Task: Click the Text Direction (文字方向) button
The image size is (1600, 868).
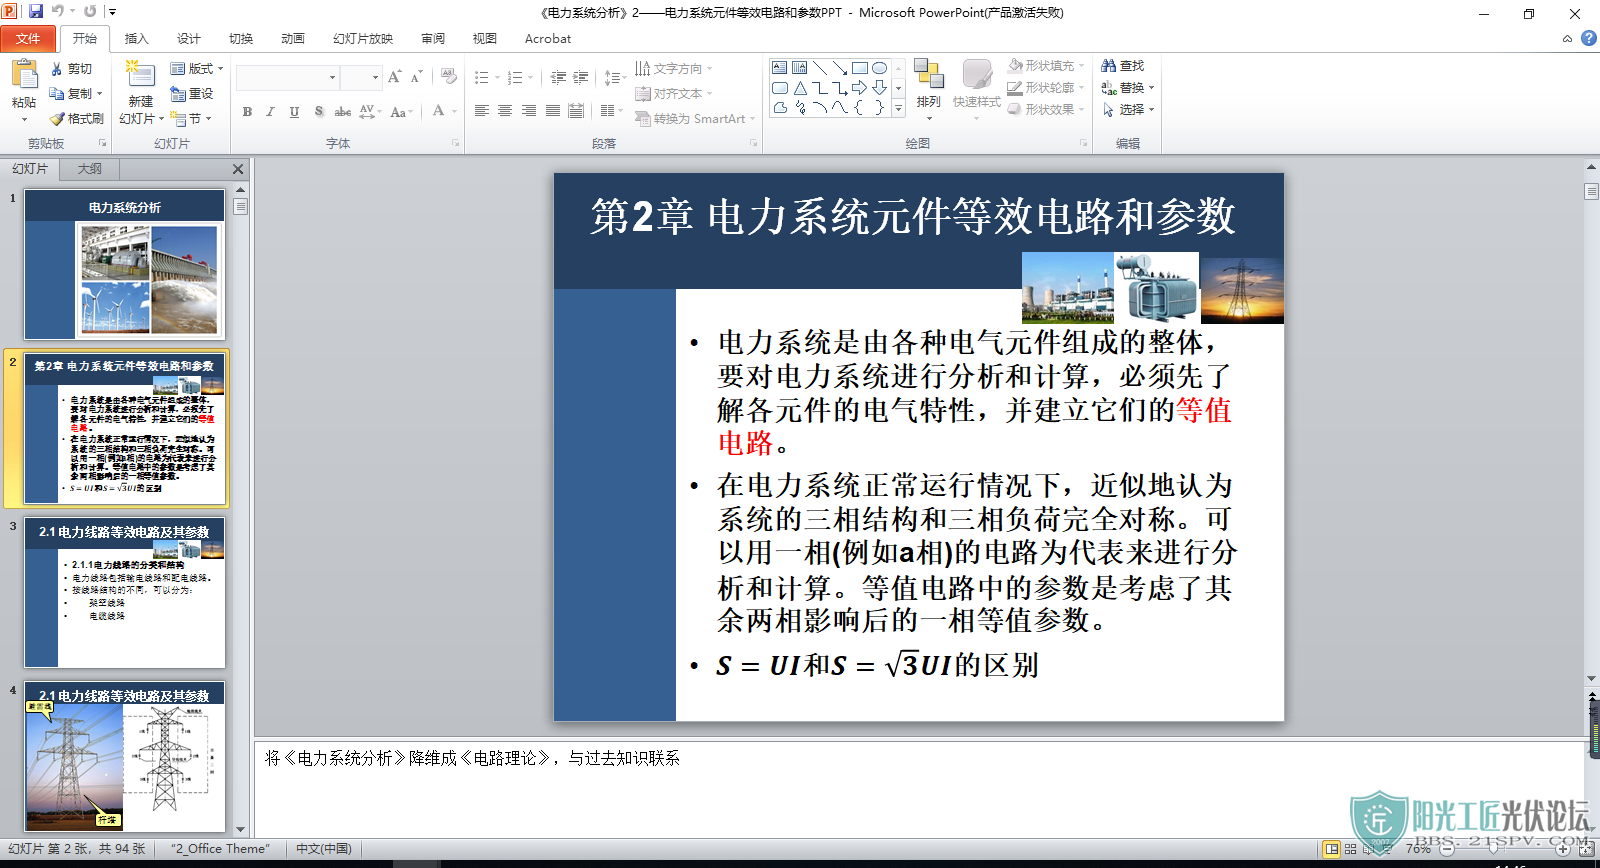Action: 673,69
